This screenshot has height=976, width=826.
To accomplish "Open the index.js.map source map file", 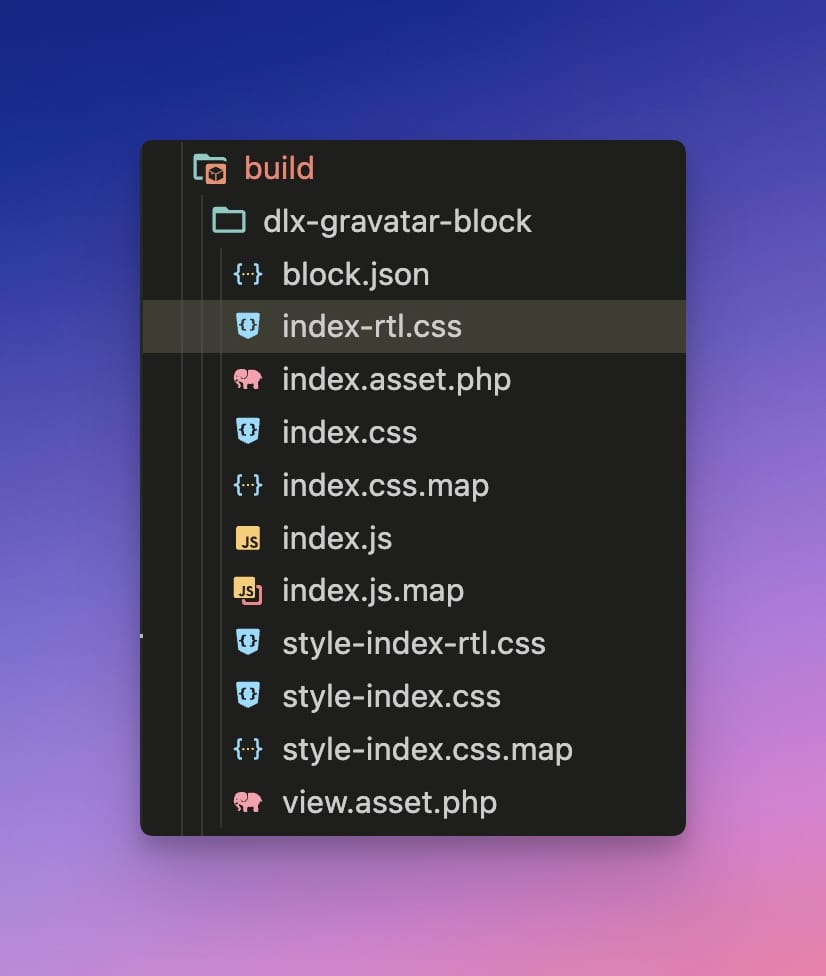I will click(373, 591).
